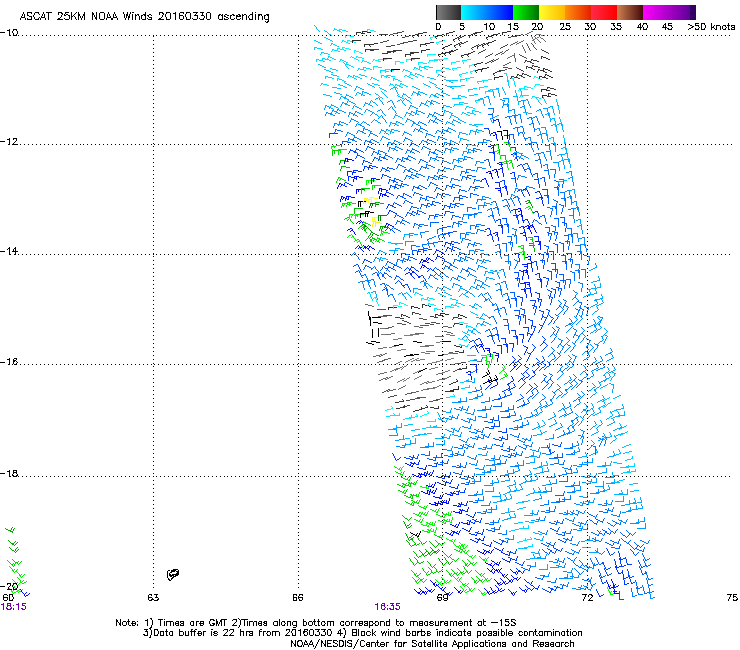Click the green wind barbs on the far left edge

[x=16, y=559]
